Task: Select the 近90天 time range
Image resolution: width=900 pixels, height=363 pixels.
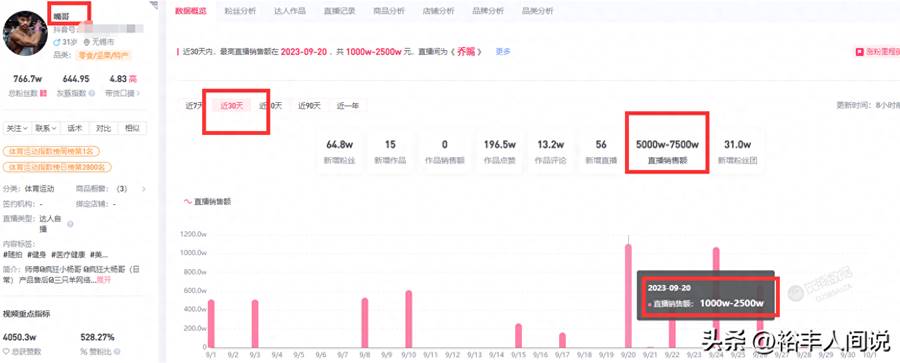Action: [309, 106]
